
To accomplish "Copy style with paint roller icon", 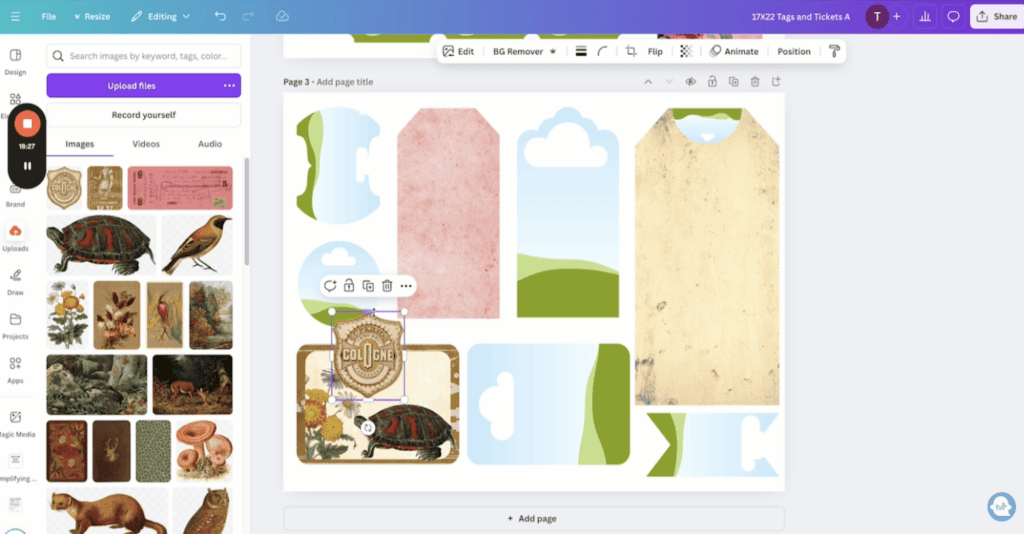I will pos(834,51).
